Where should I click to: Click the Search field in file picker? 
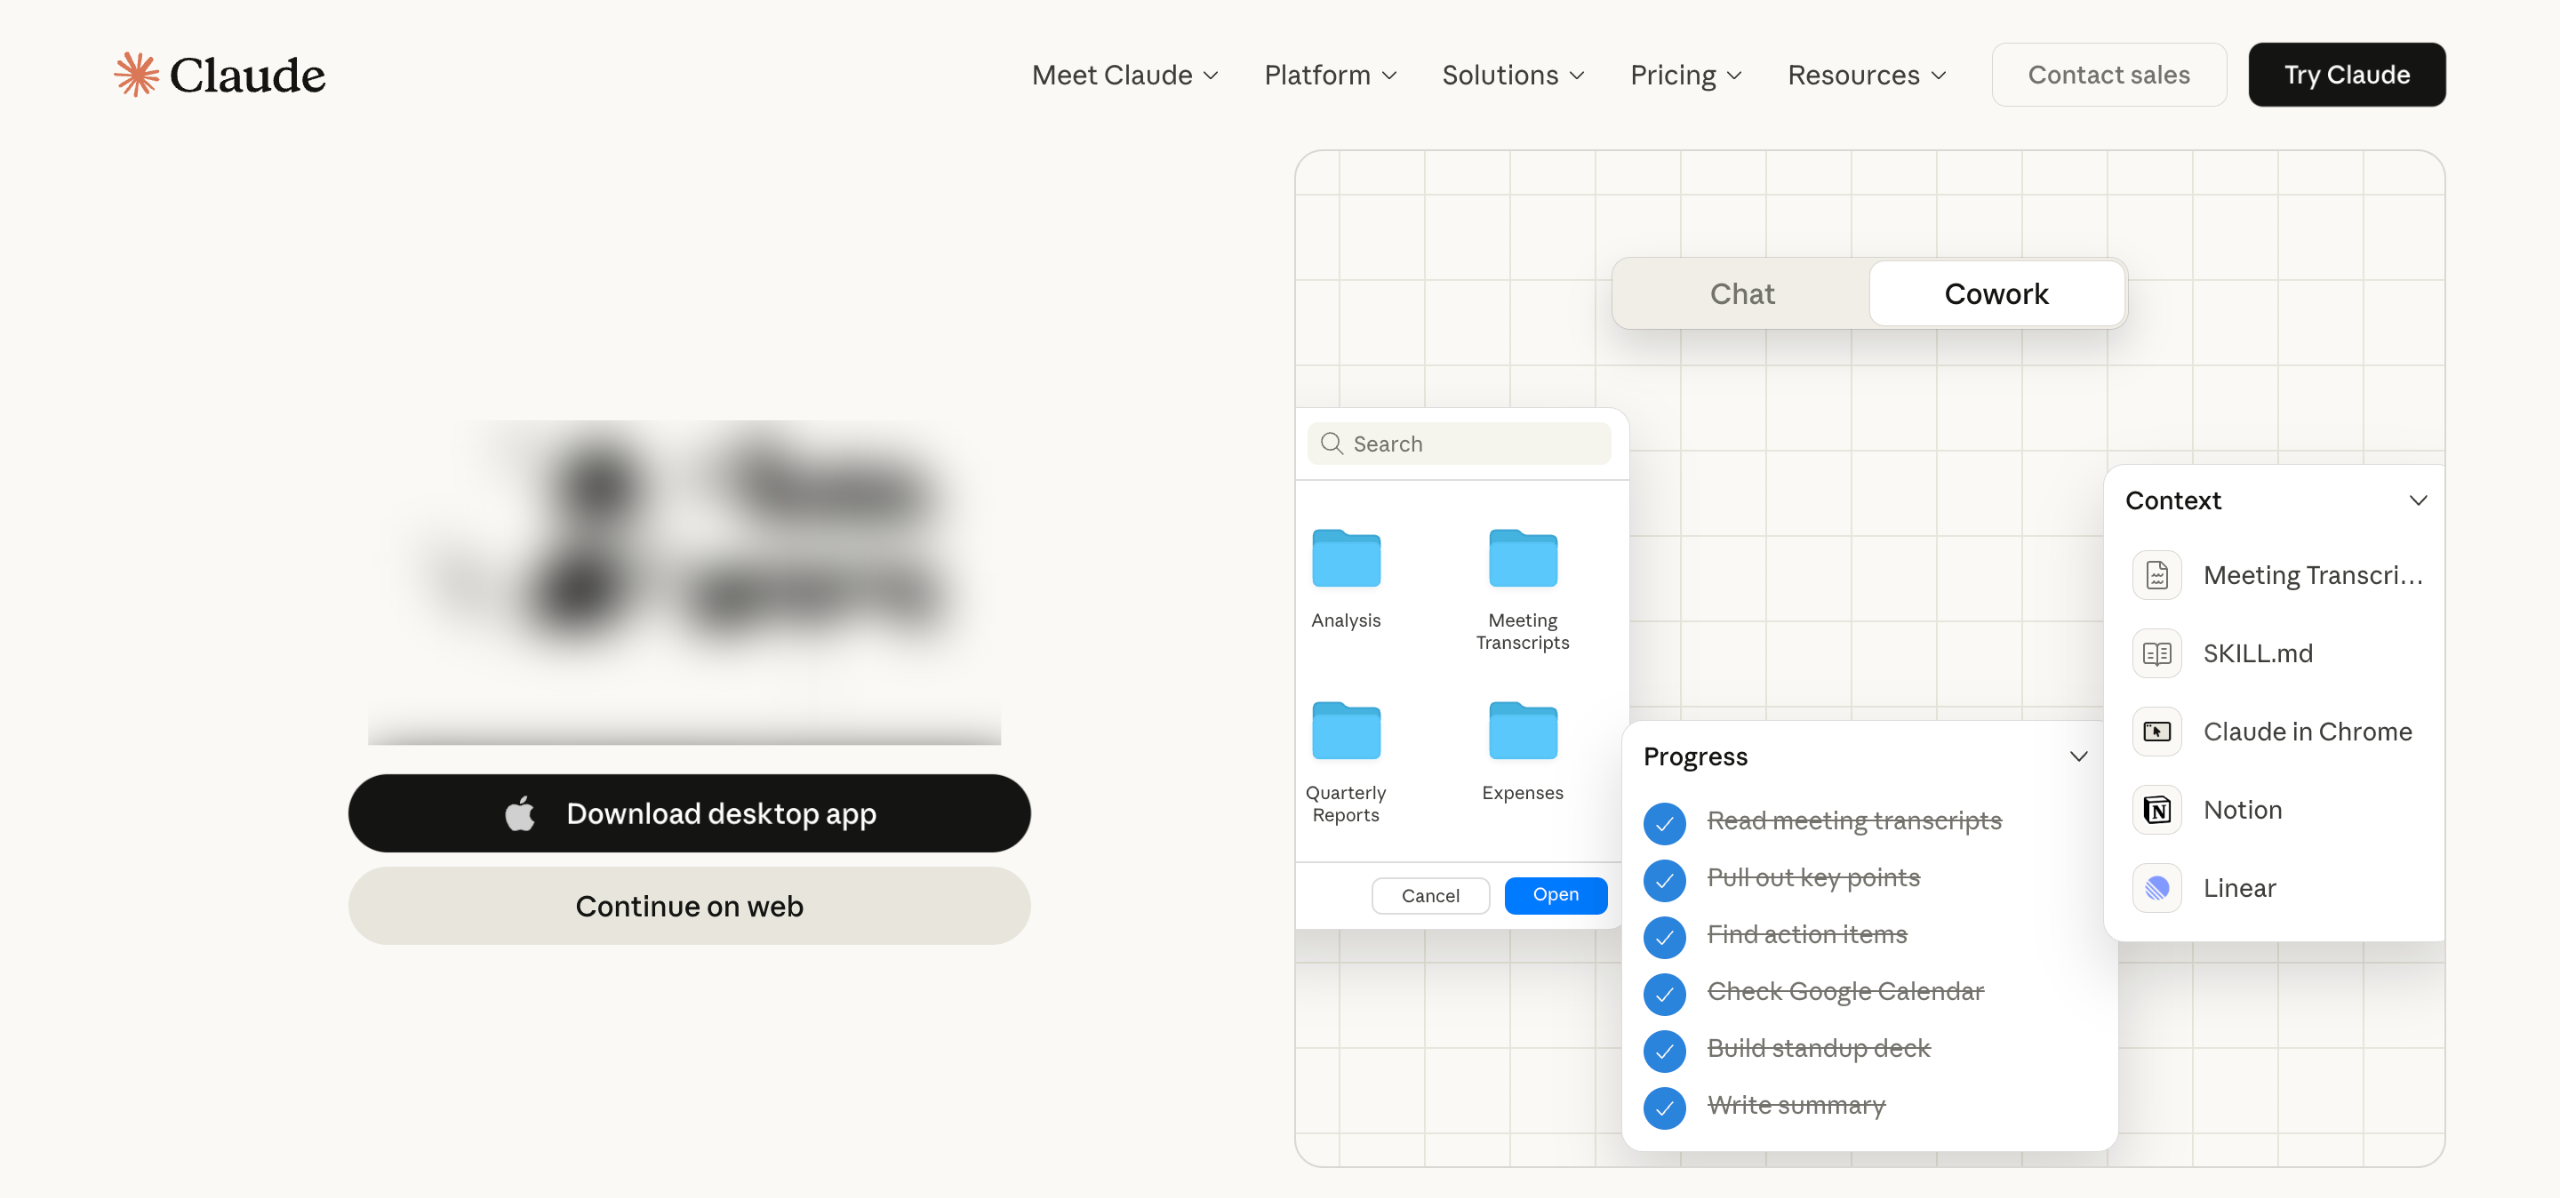[x=1460, y=444]
